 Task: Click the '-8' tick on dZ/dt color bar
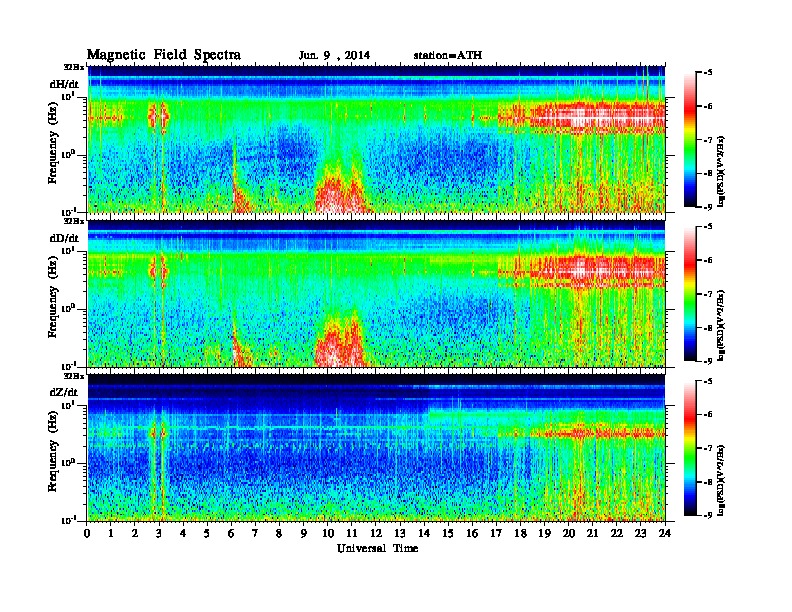[708, 482]
